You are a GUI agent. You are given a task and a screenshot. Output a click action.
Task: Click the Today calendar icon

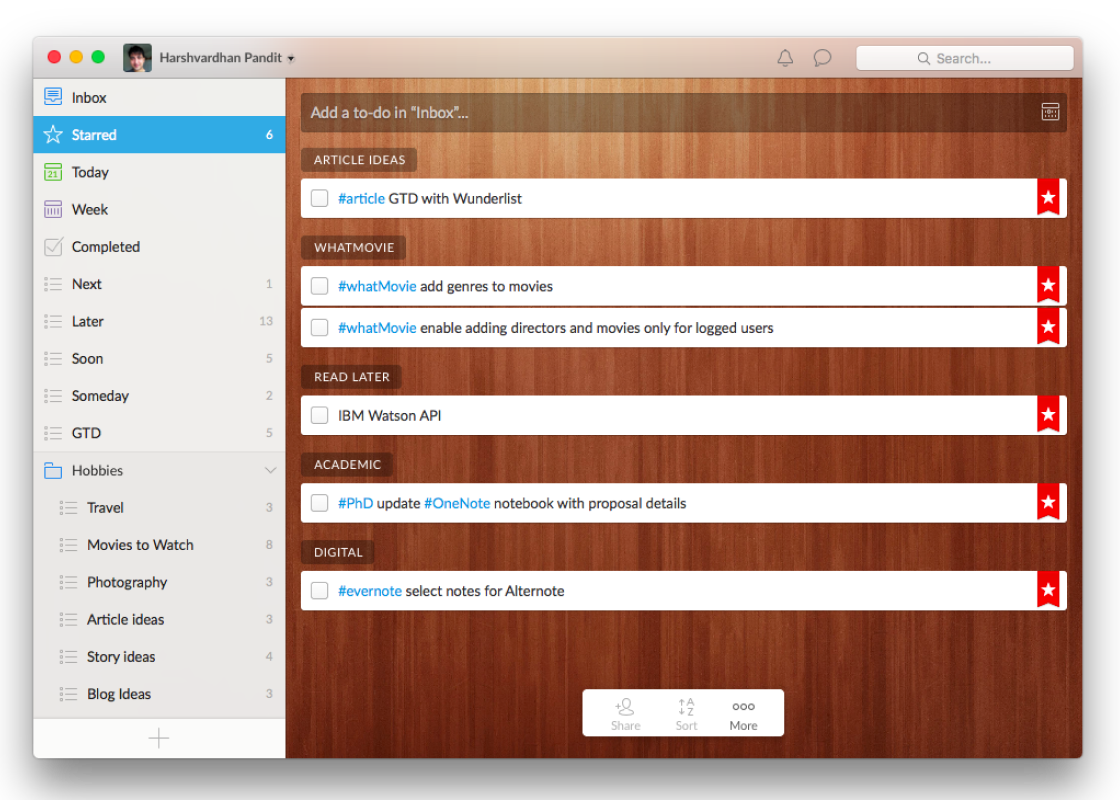click(x=53, y=172)
